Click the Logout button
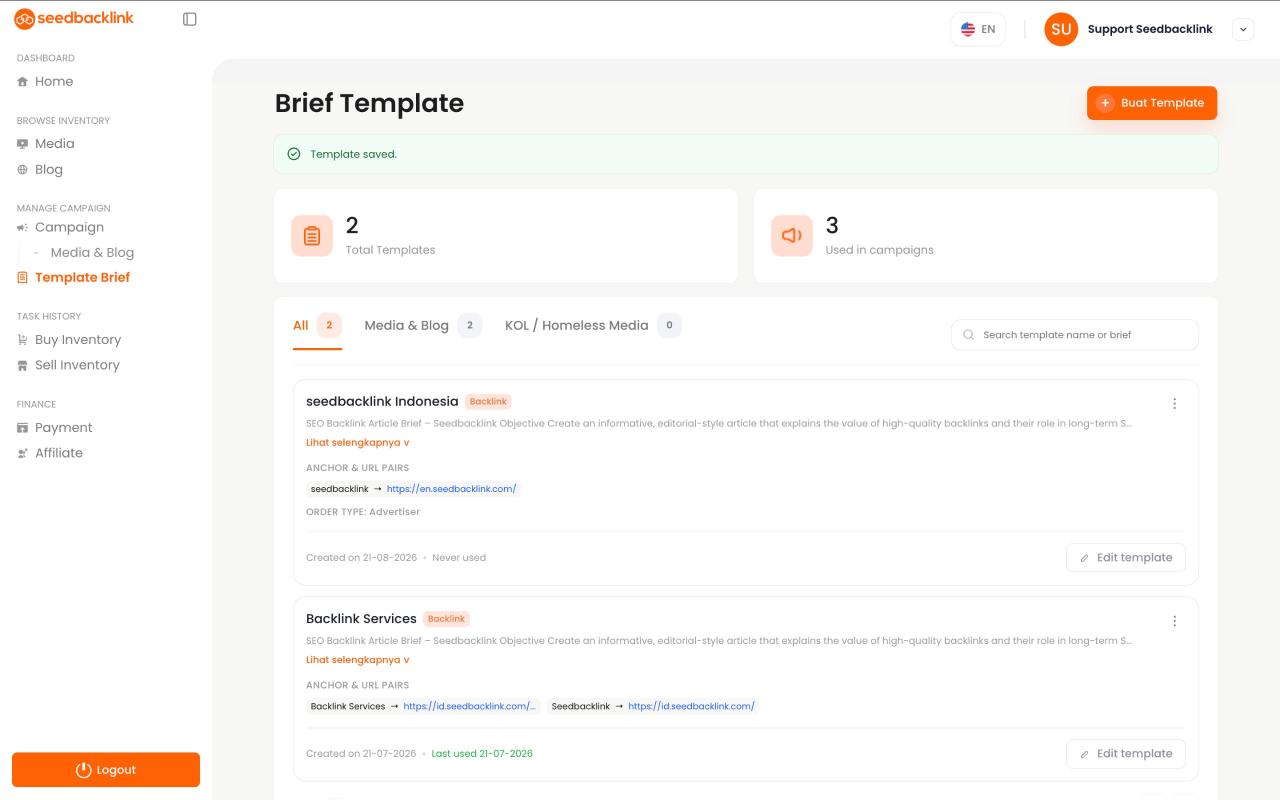The width and height of the screenshot is (1280, 800). tap(106, 770)
